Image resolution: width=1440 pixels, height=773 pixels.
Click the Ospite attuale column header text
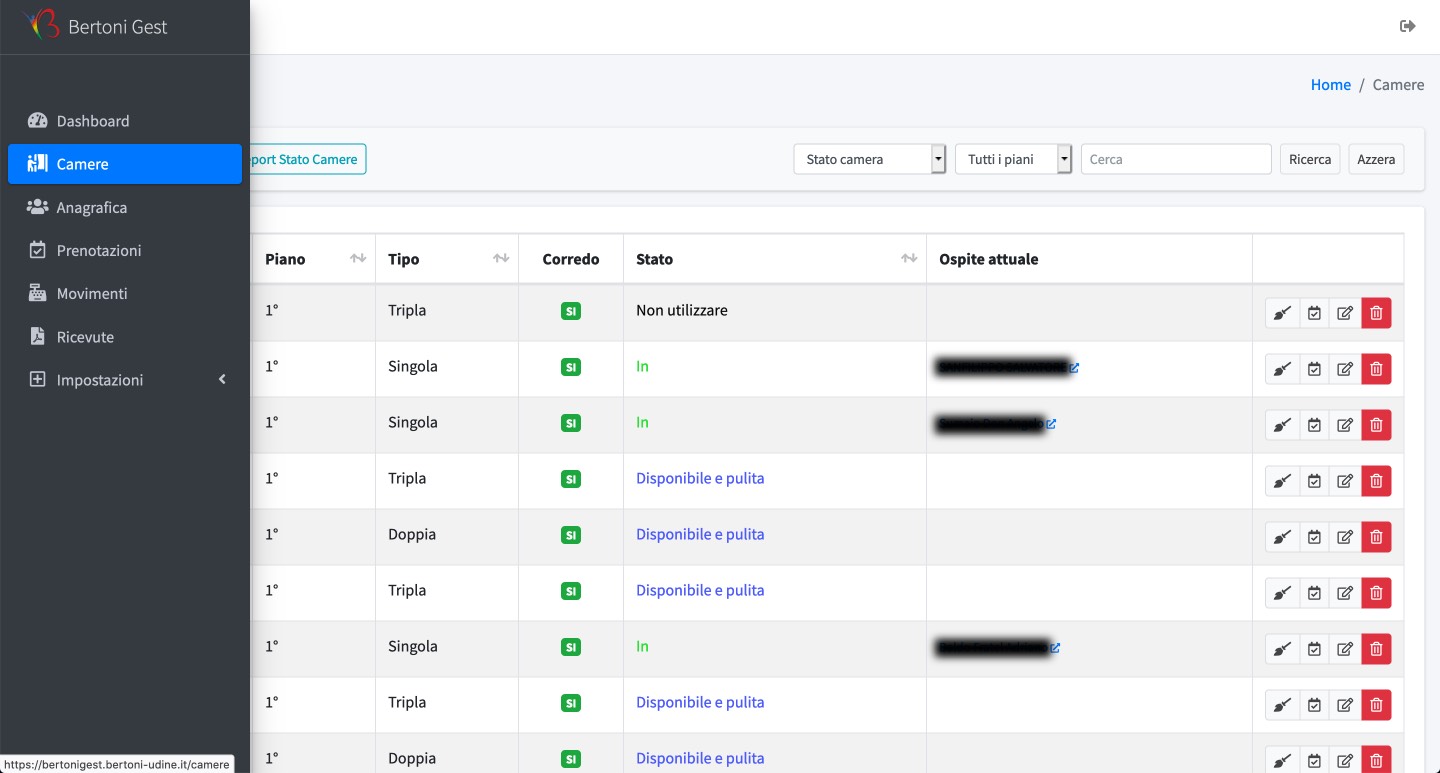tap(989, 259)
